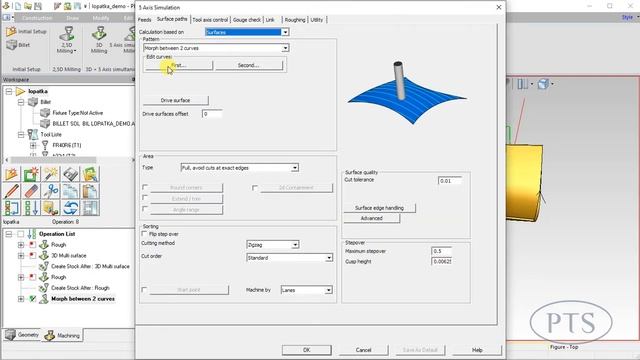
Task: Click the blue refresh arrows icon
Action: 70,208
